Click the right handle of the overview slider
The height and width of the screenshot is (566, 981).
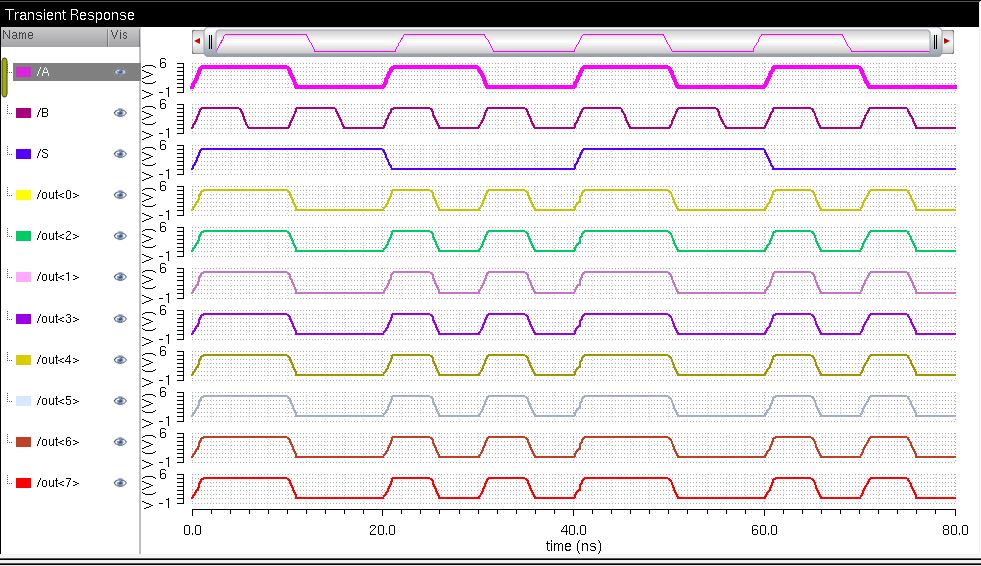[x=935, y=42]
